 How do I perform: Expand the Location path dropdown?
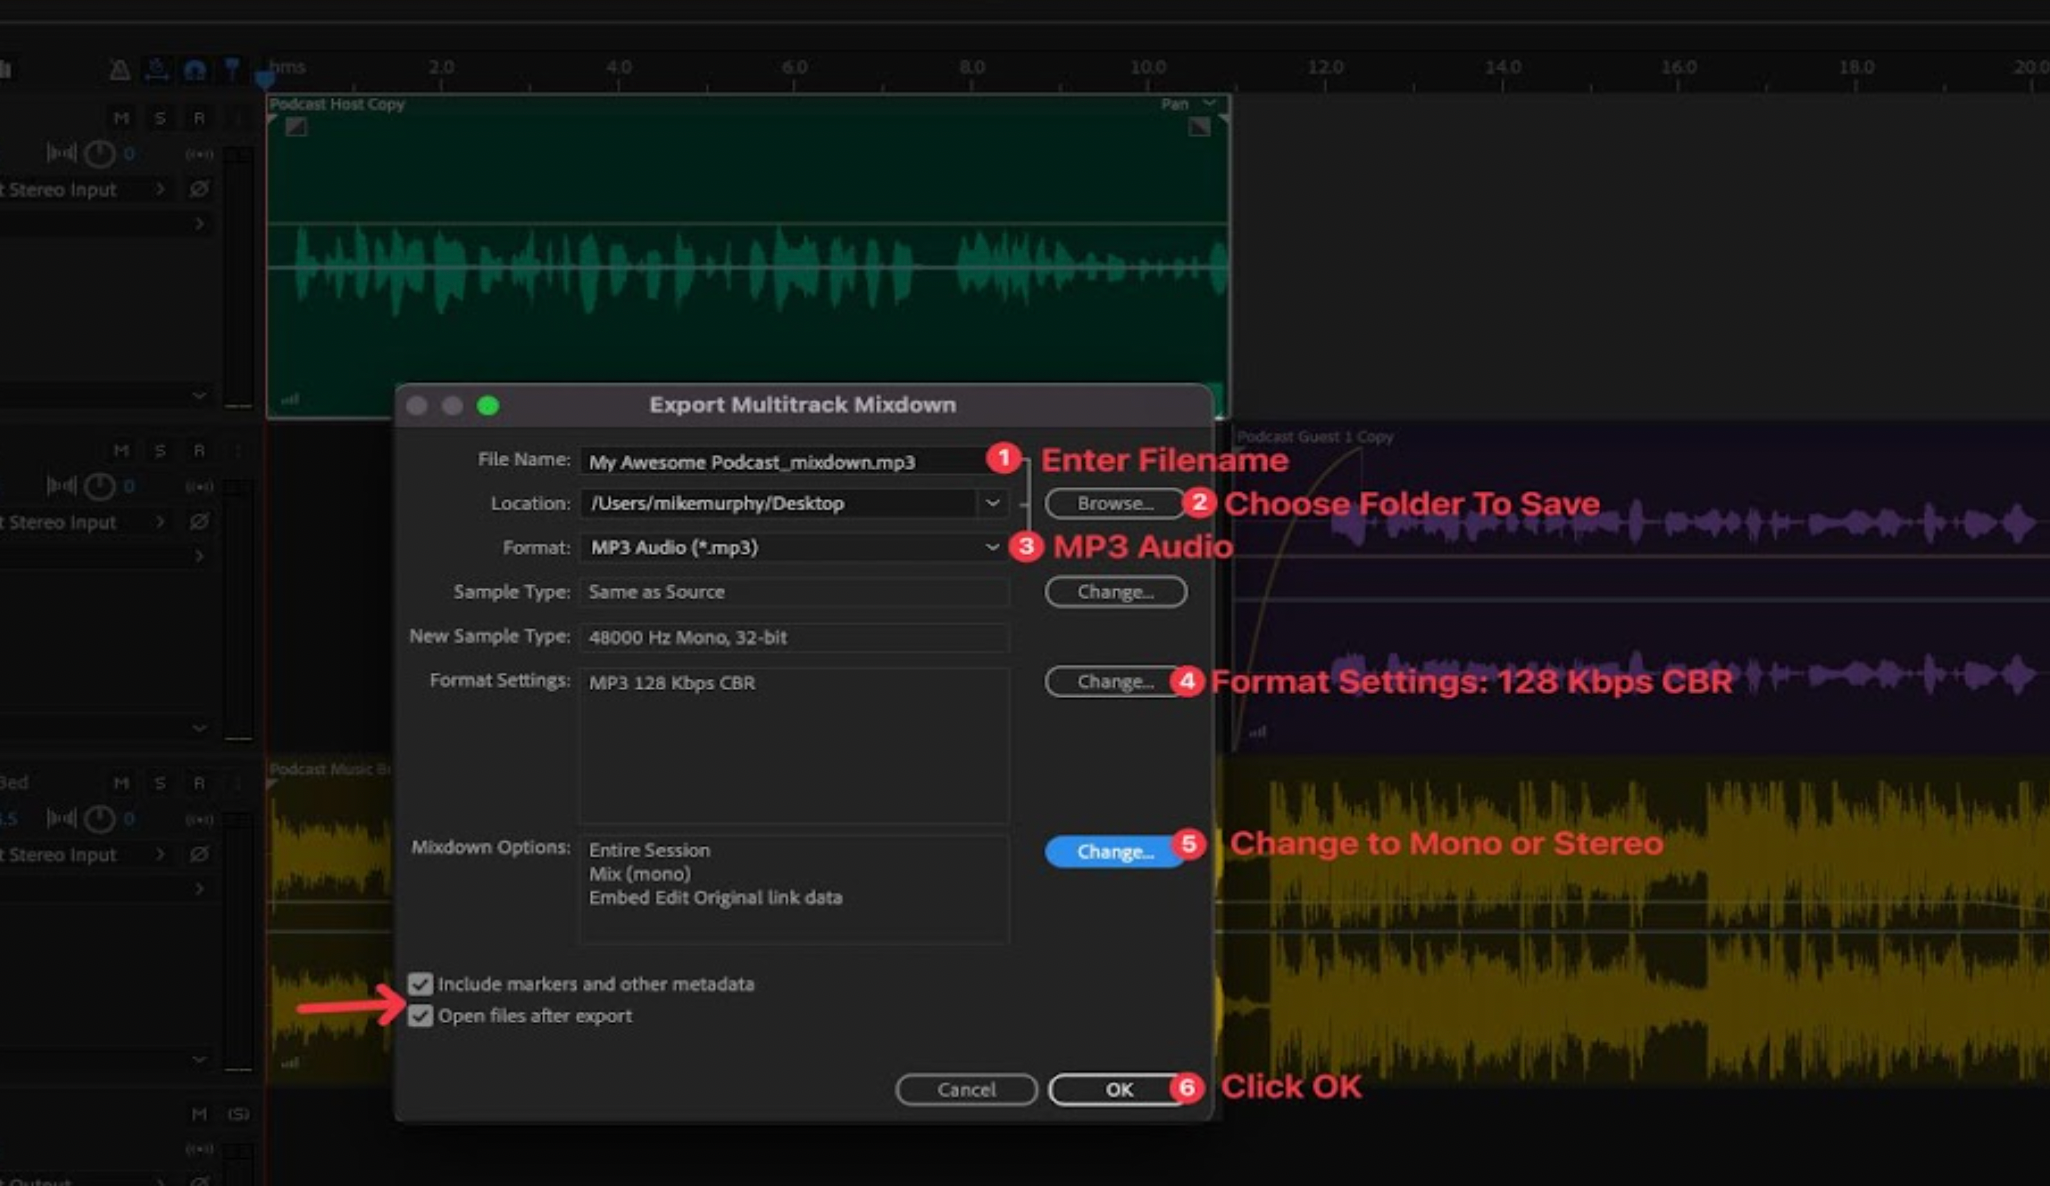(992, 503)
